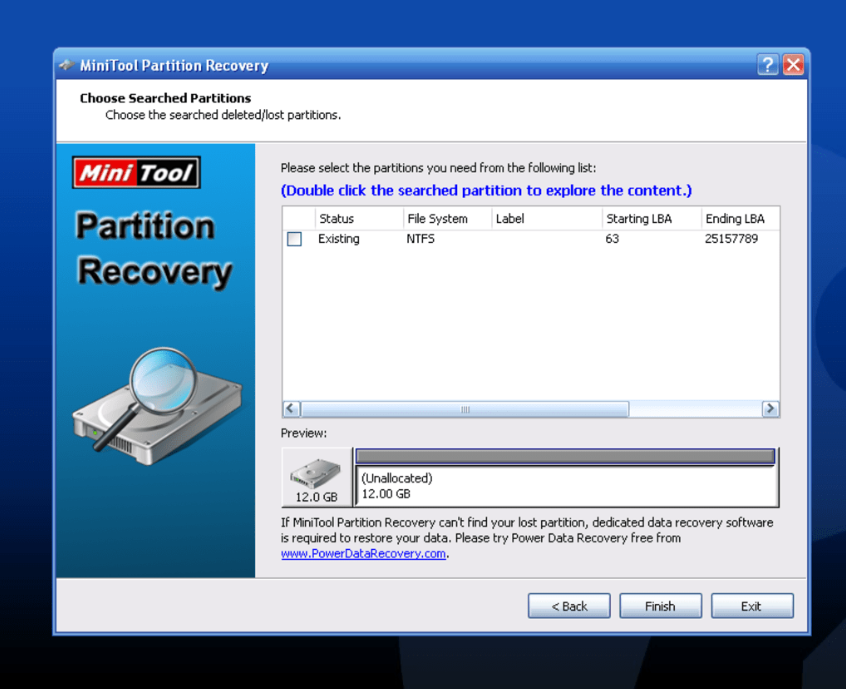Click the Help question mark icon in title bar
This screenshot has height=689, width=846.
point(767,65)
